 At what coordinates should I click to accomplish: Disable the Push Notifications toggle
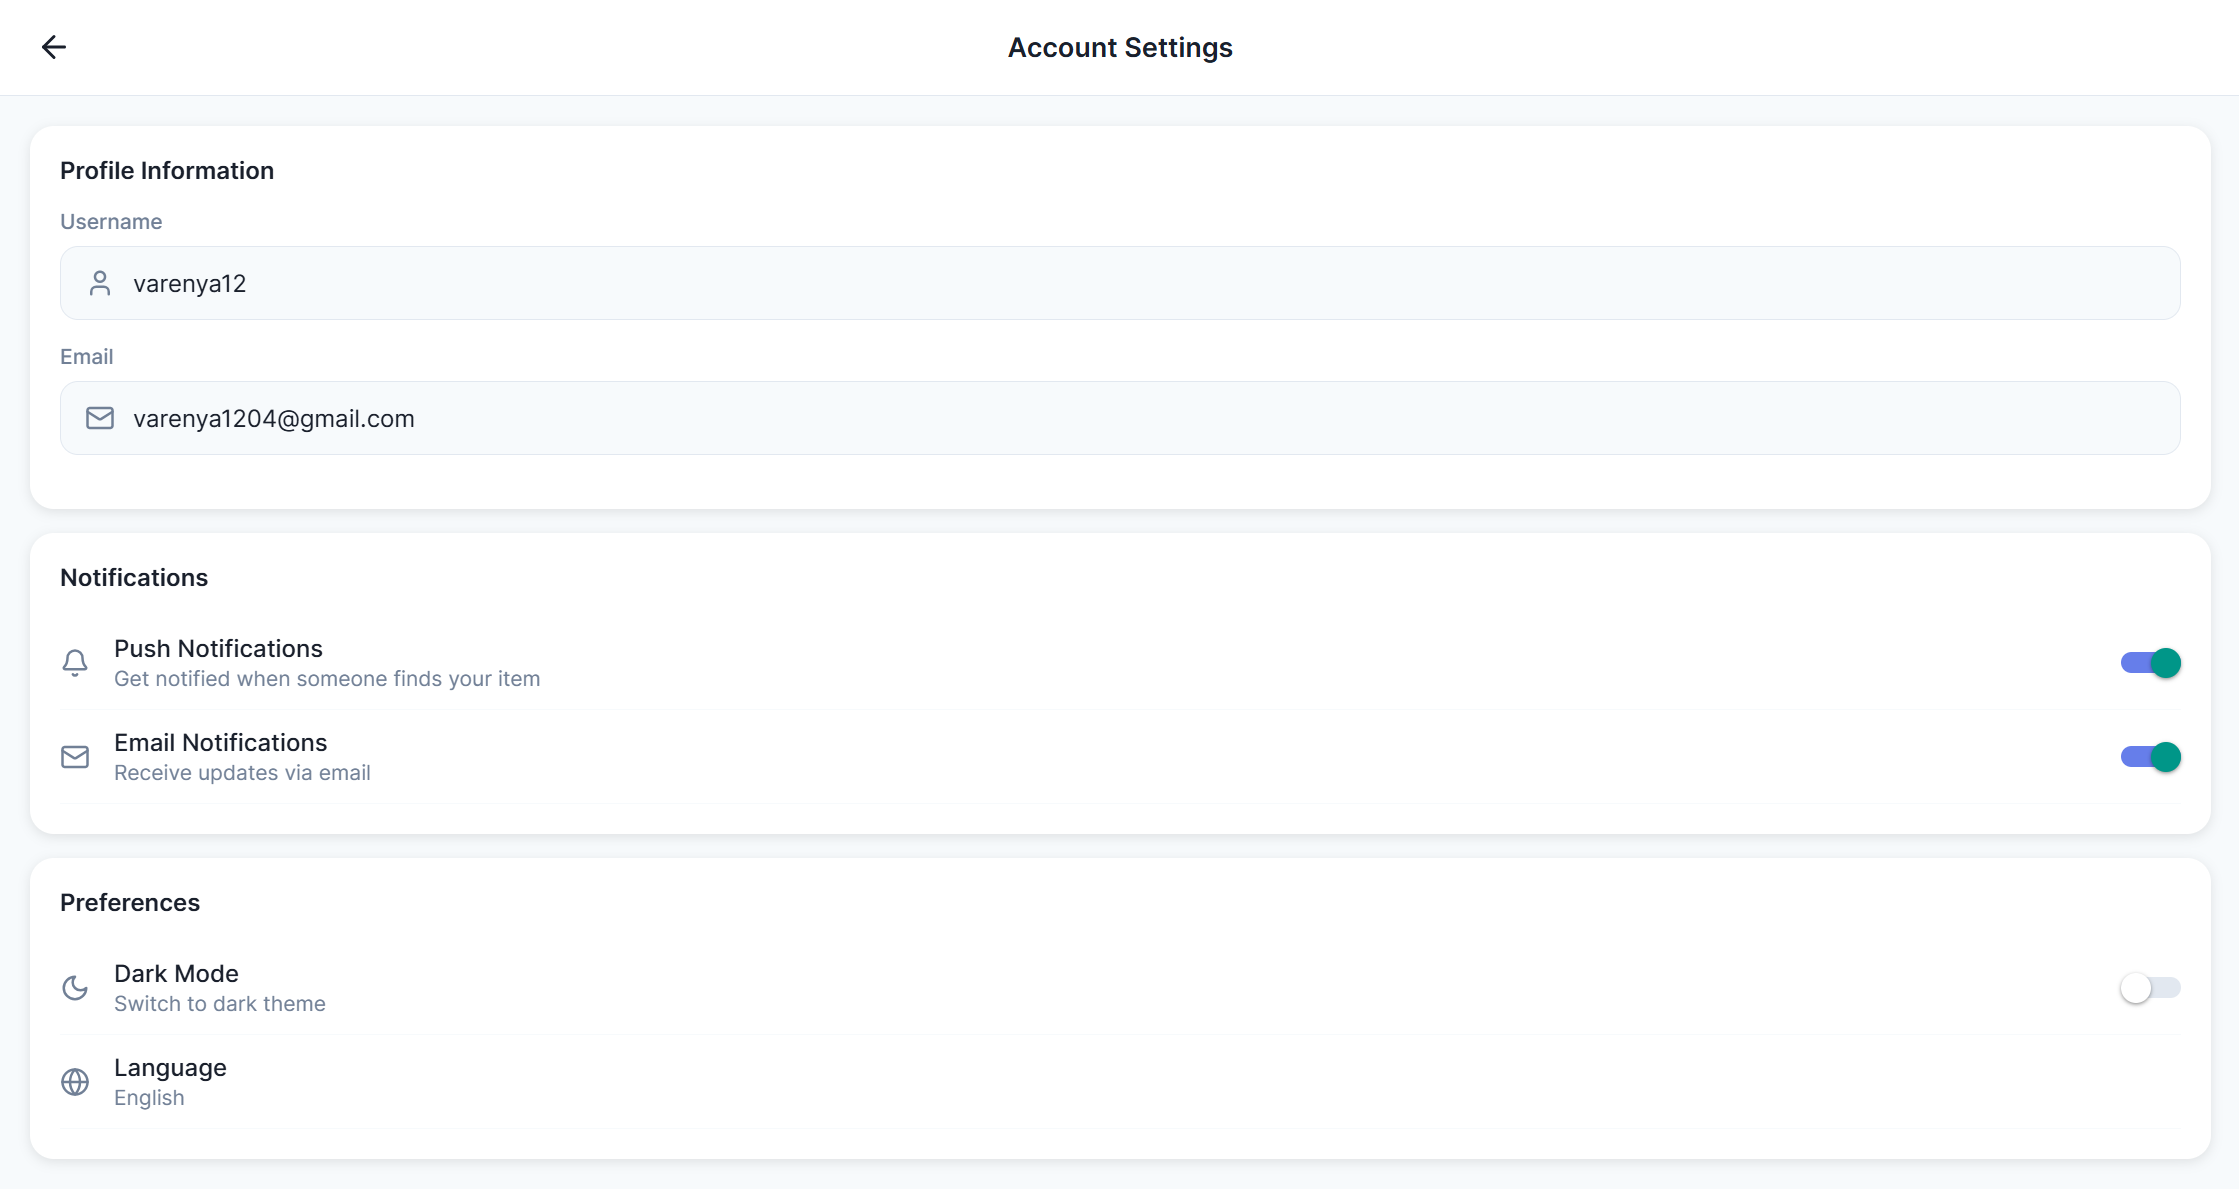point(2150,663)
